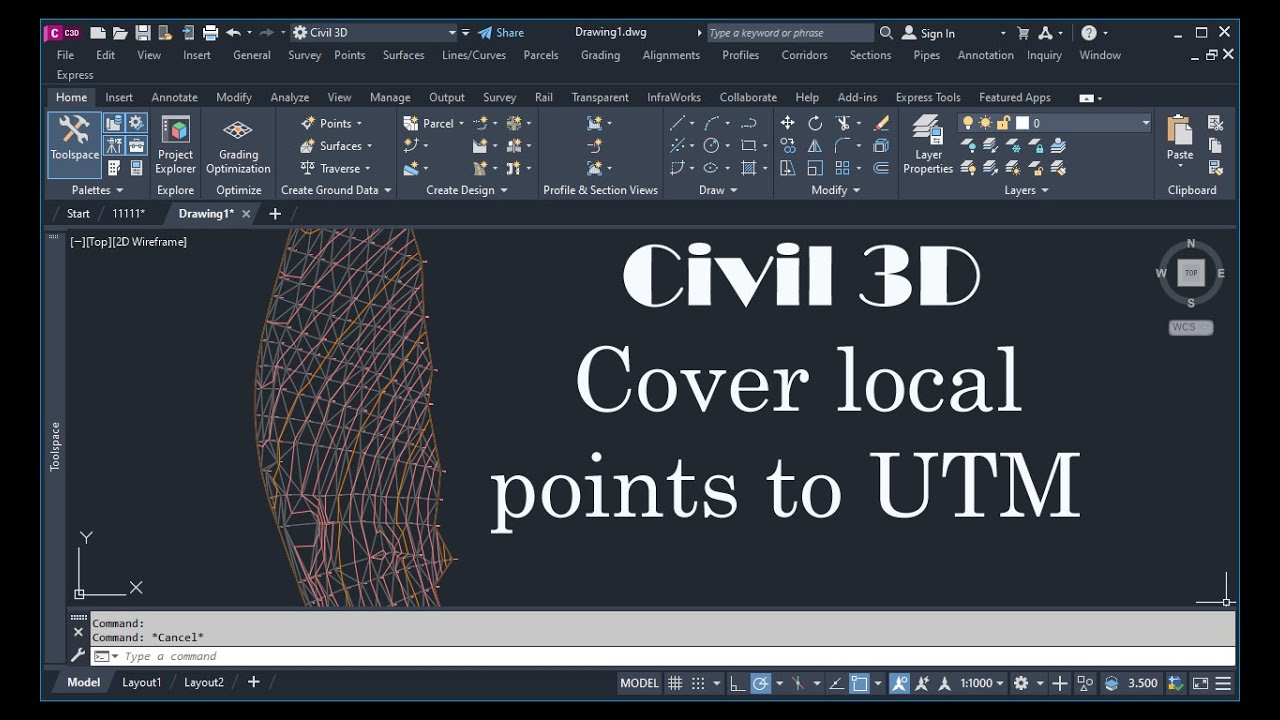Screen dimensions: 1280x720
Task: Select the Mirror tool
Action: pyautogui.click(x=815, y=145)
